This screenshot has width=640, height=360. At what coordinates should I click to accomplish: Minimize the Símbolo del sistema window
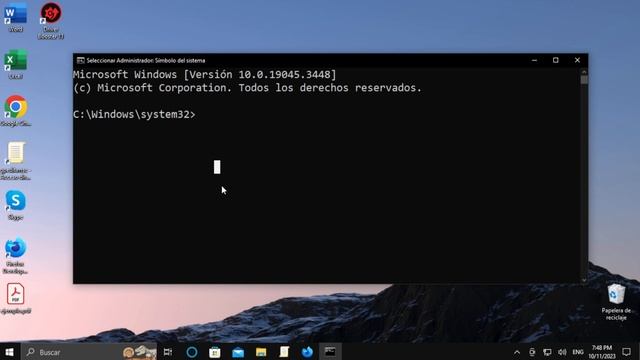[x=534, y=60]
